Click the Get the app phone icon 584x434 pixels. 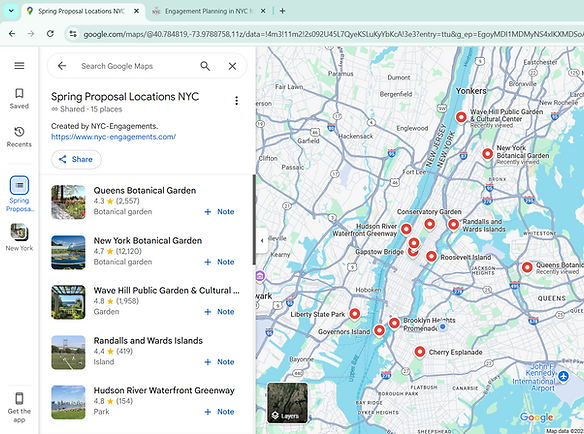[19, 399]
